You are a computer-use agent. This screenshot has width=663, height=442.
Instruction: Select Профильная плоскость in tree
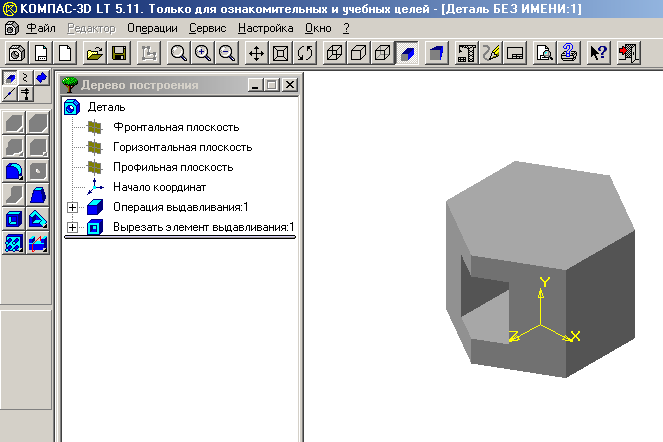click(x=173, y=167)
